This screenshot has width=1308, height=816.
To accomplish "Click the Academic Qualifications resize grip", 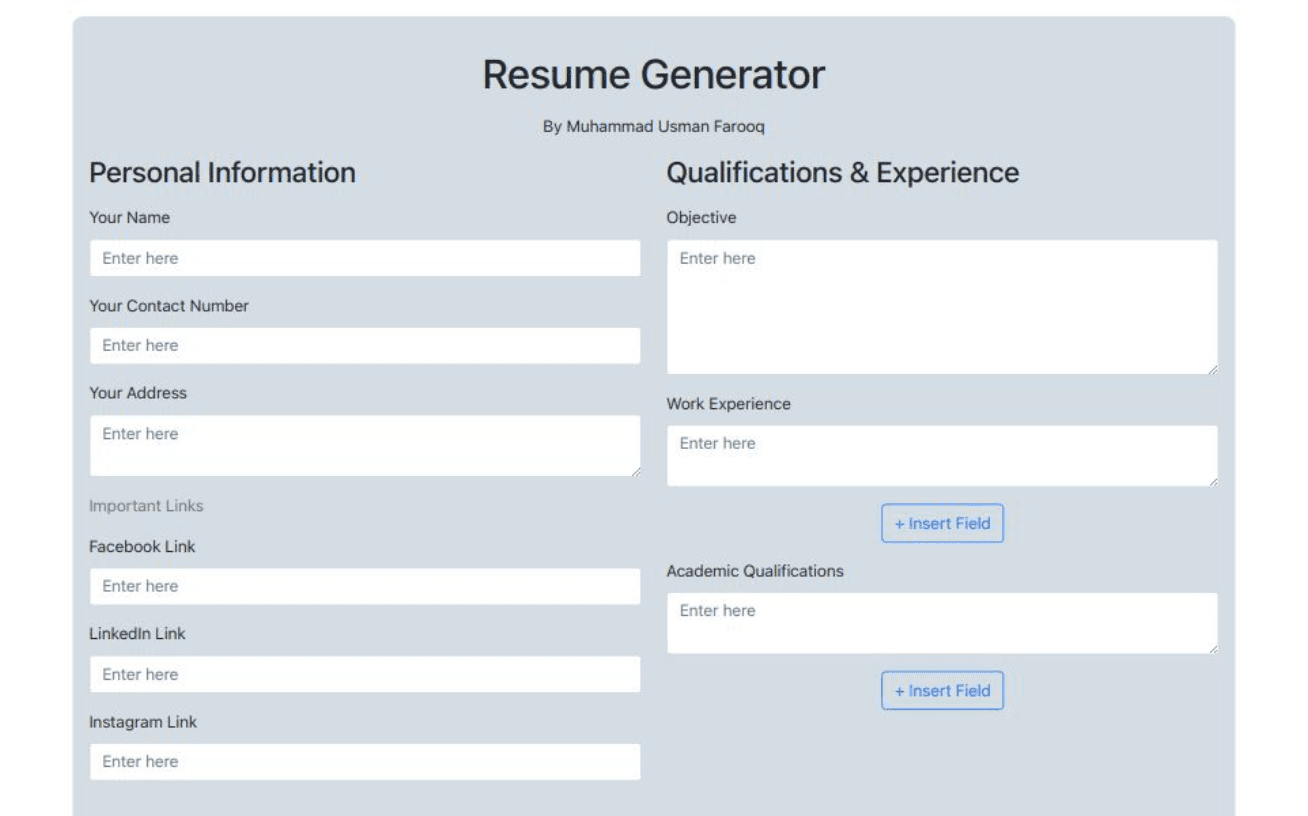I will [x=1212, y=649].
